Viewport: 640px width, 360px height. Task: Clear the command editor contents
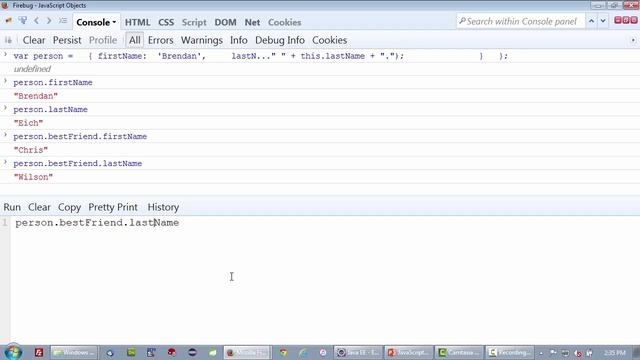(x=39, y=207)
